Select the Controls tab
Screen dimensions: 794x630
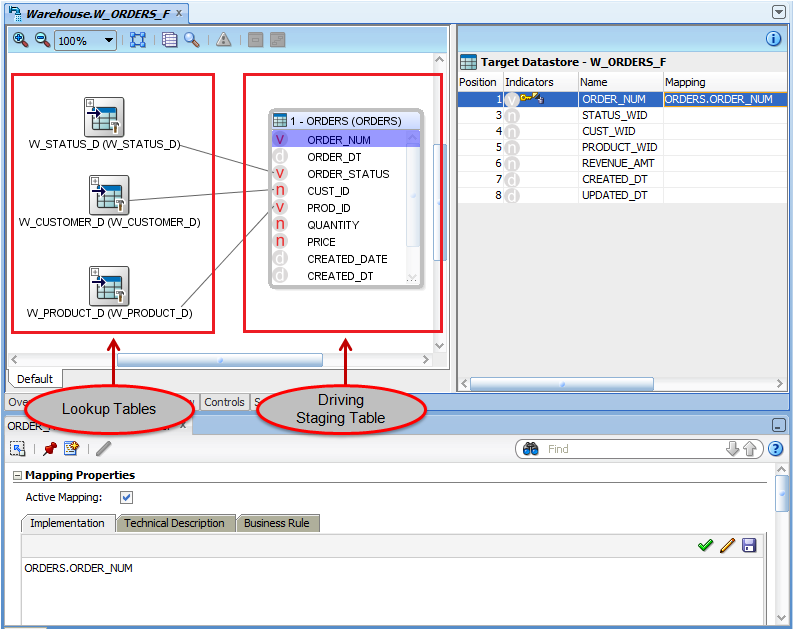point(224,402)
